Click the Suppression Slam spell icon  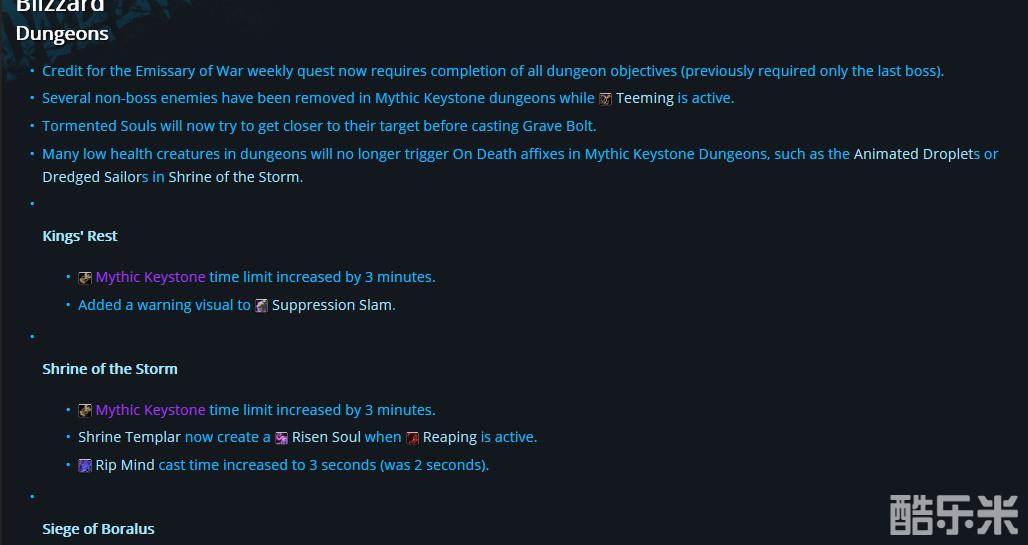click(261, 306)
